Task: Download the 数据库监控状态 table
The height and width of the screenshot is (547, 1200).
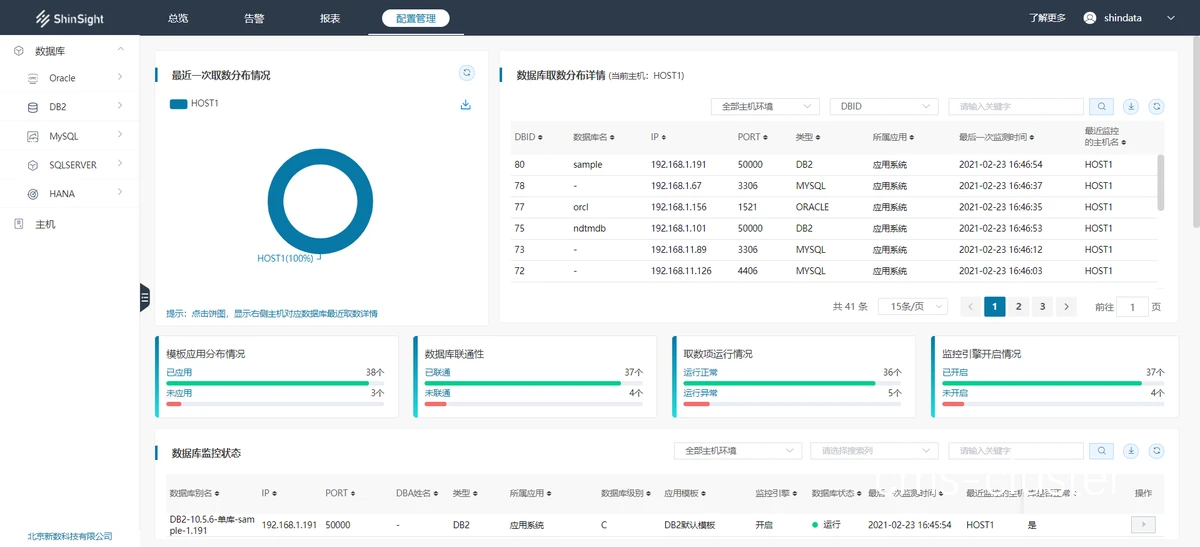Action: pos(1131,452)
